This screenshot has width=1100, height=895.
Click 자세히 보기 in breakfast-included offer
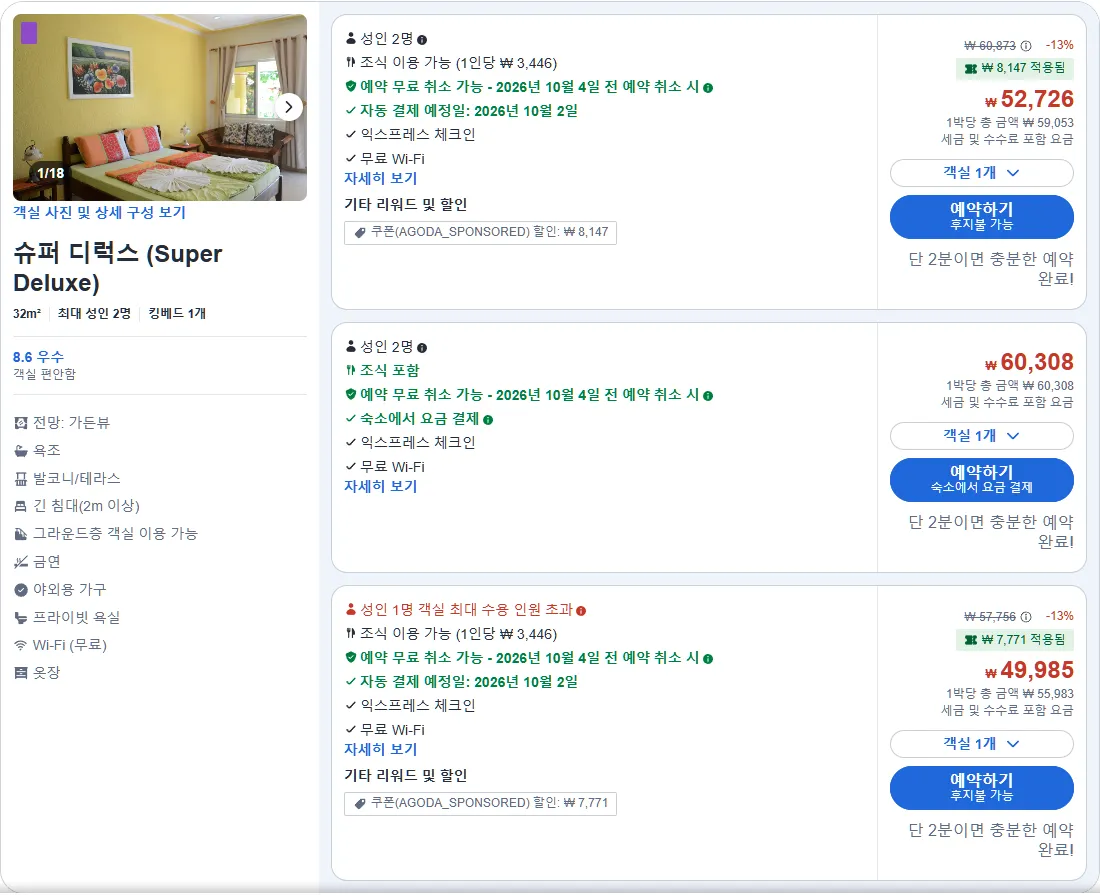pyautogui.click(x=381, y=486)
